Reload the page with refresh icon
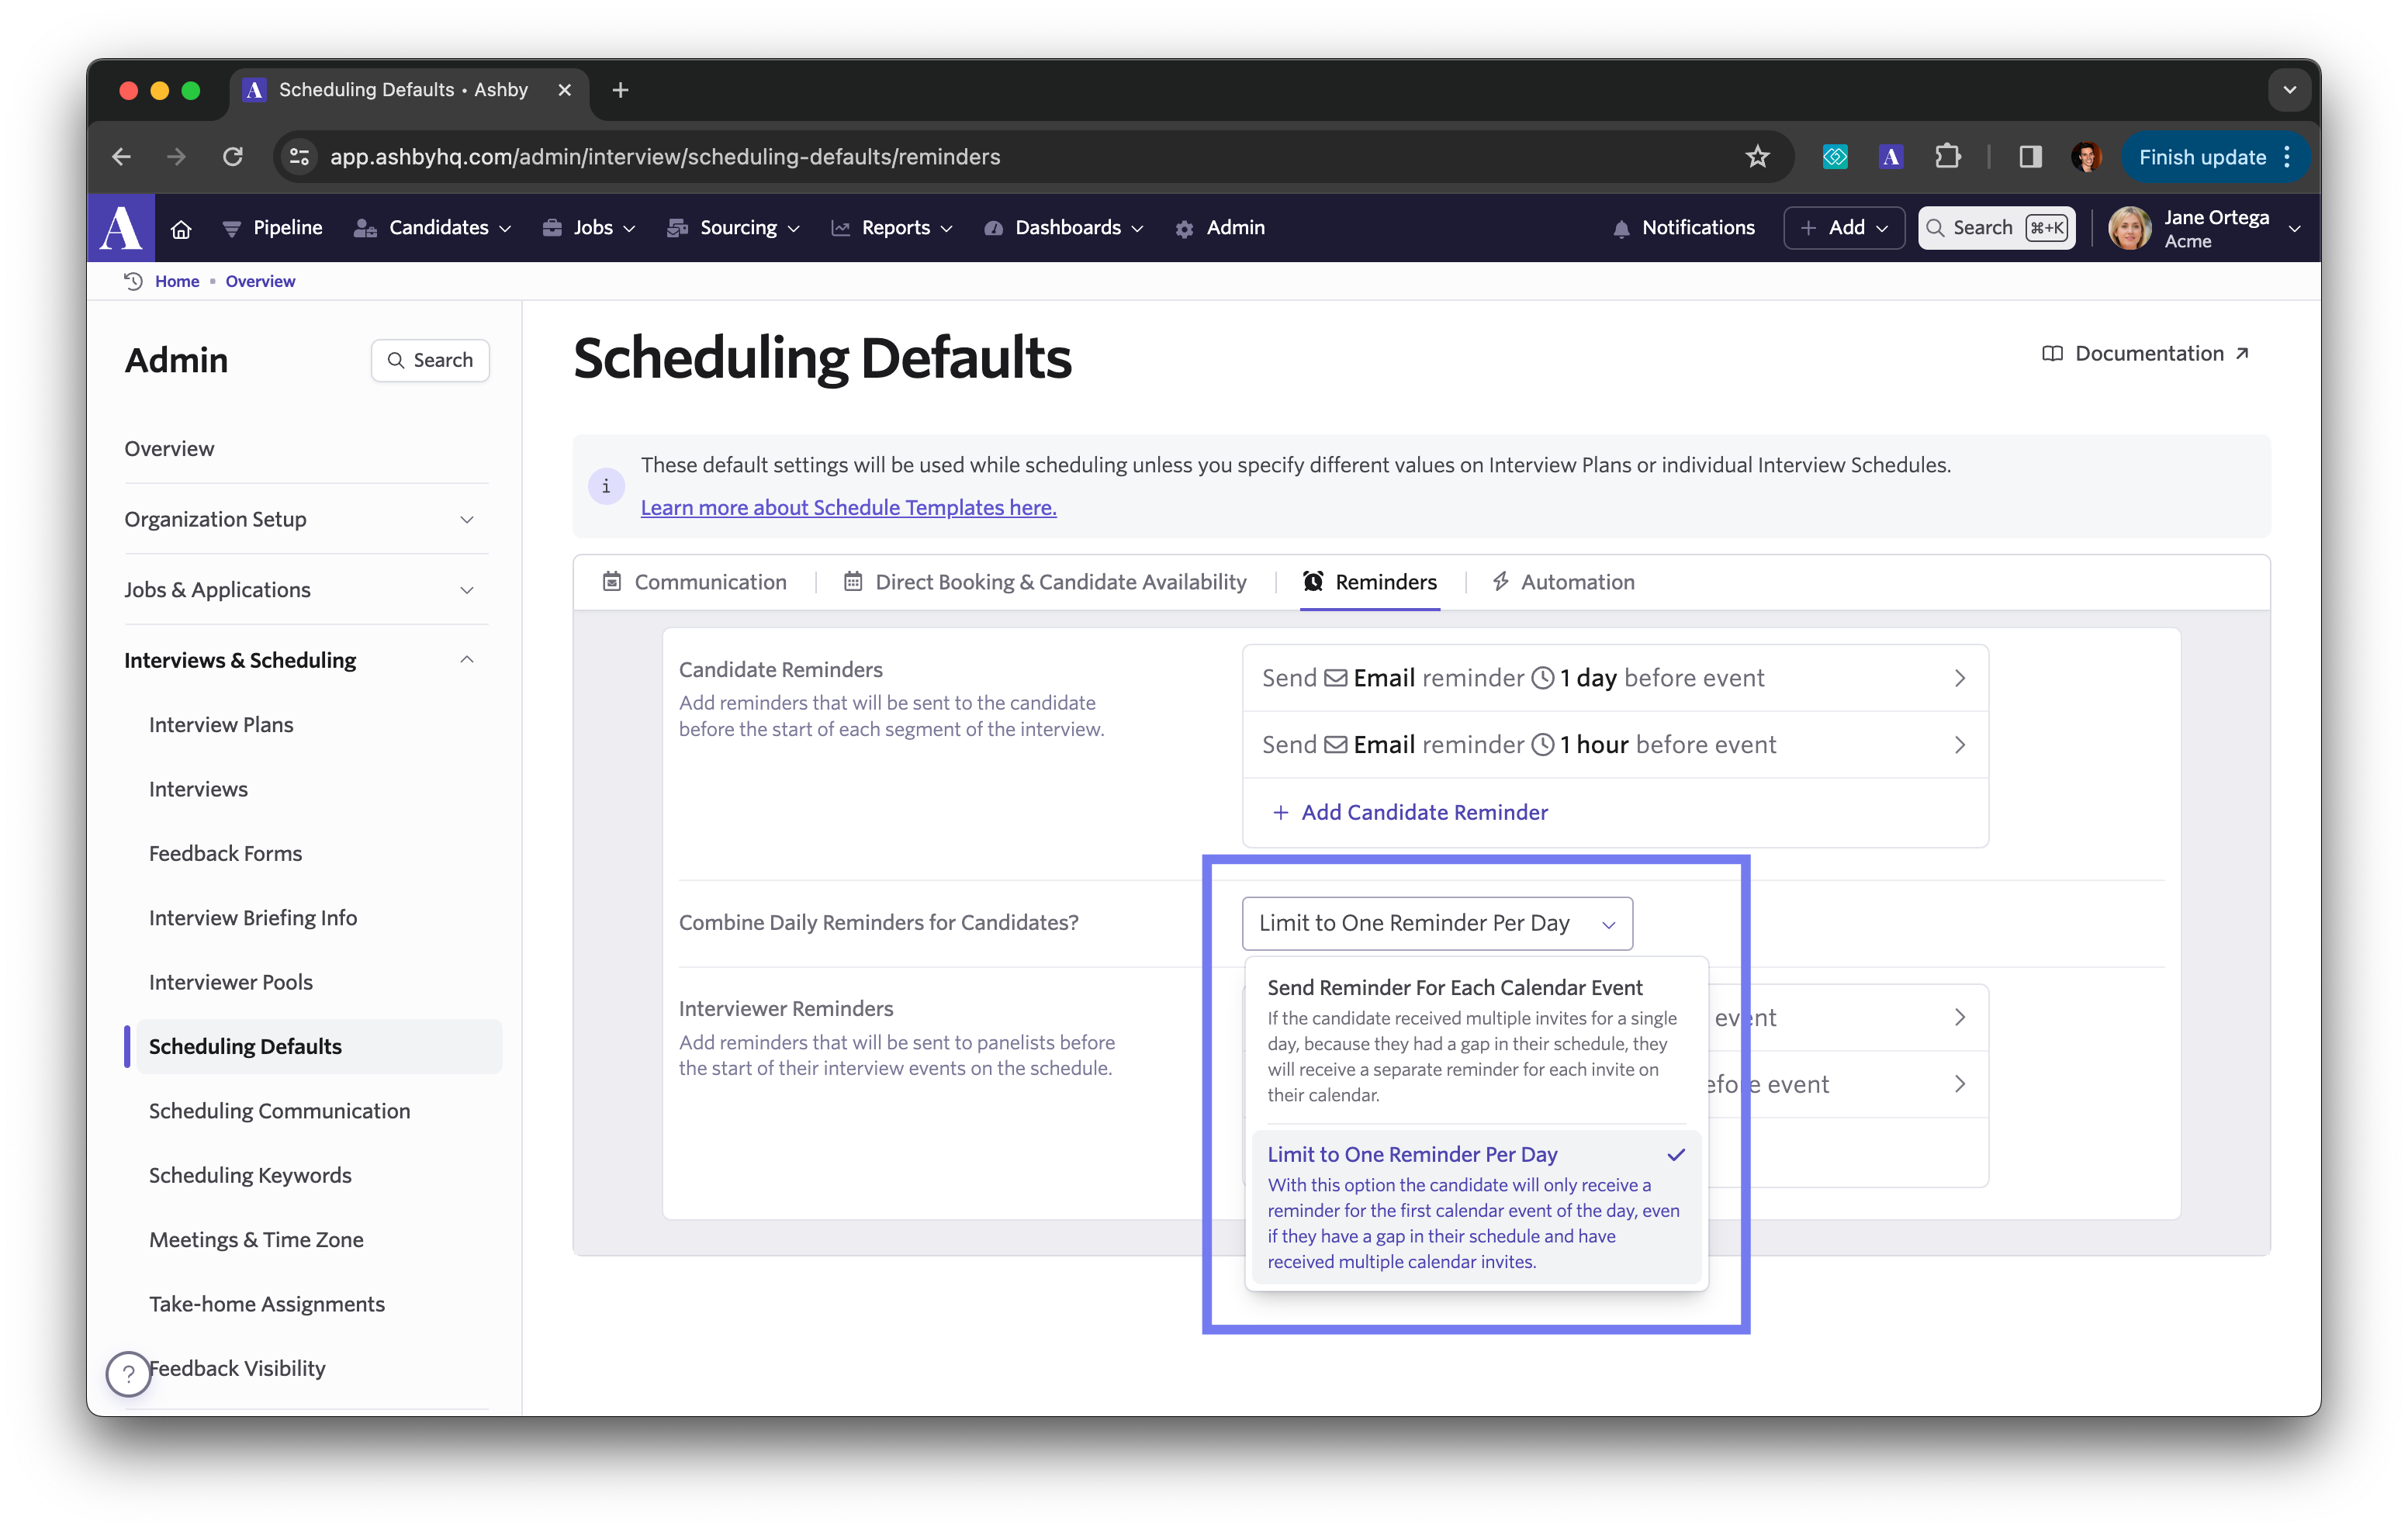 tap(233, 157)
